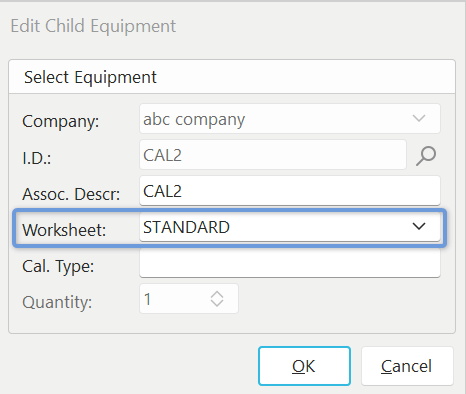Click the magnifier search icon beside I.D.
The width and height of the screenshot is (466, 394).
[426, 156]
